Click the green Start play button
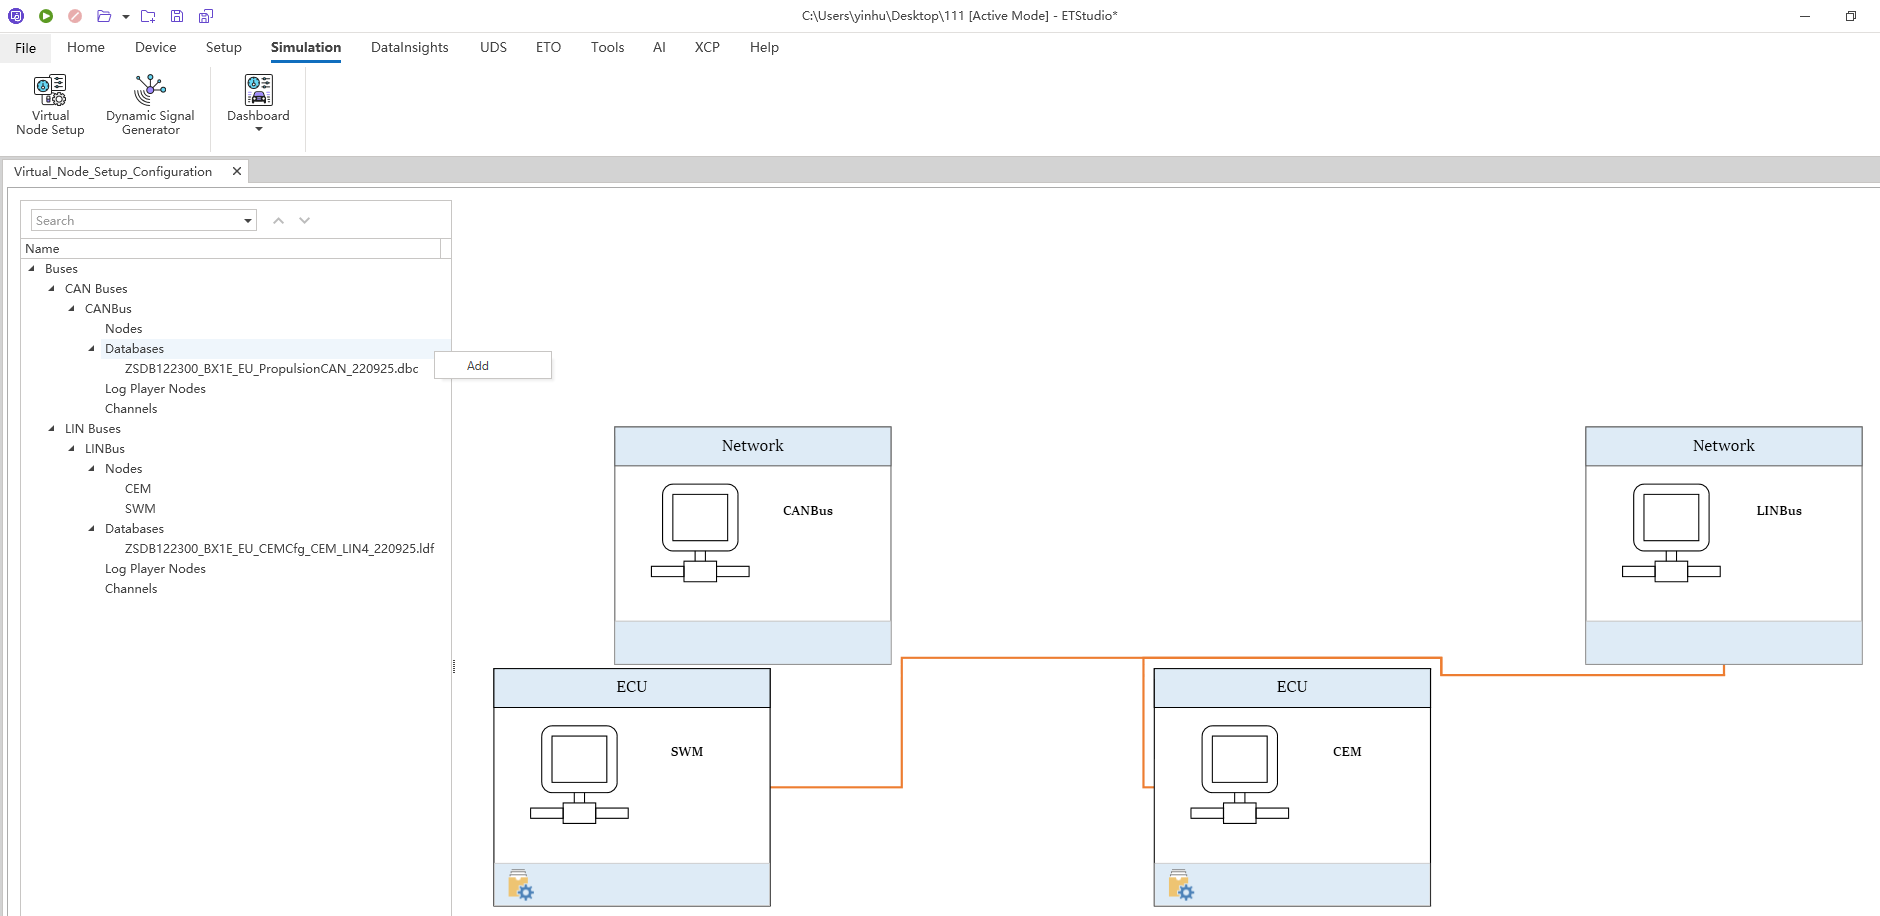Image resolution: width=1880 pixels, height=916 pixels. coord(46,16)
